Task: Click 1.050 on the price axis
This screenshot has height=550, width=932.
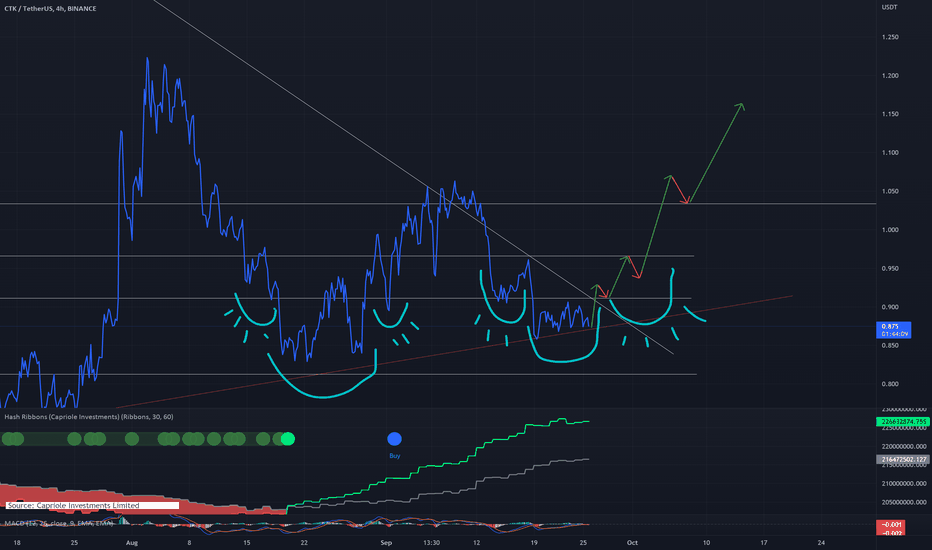Action: [890, 191]
